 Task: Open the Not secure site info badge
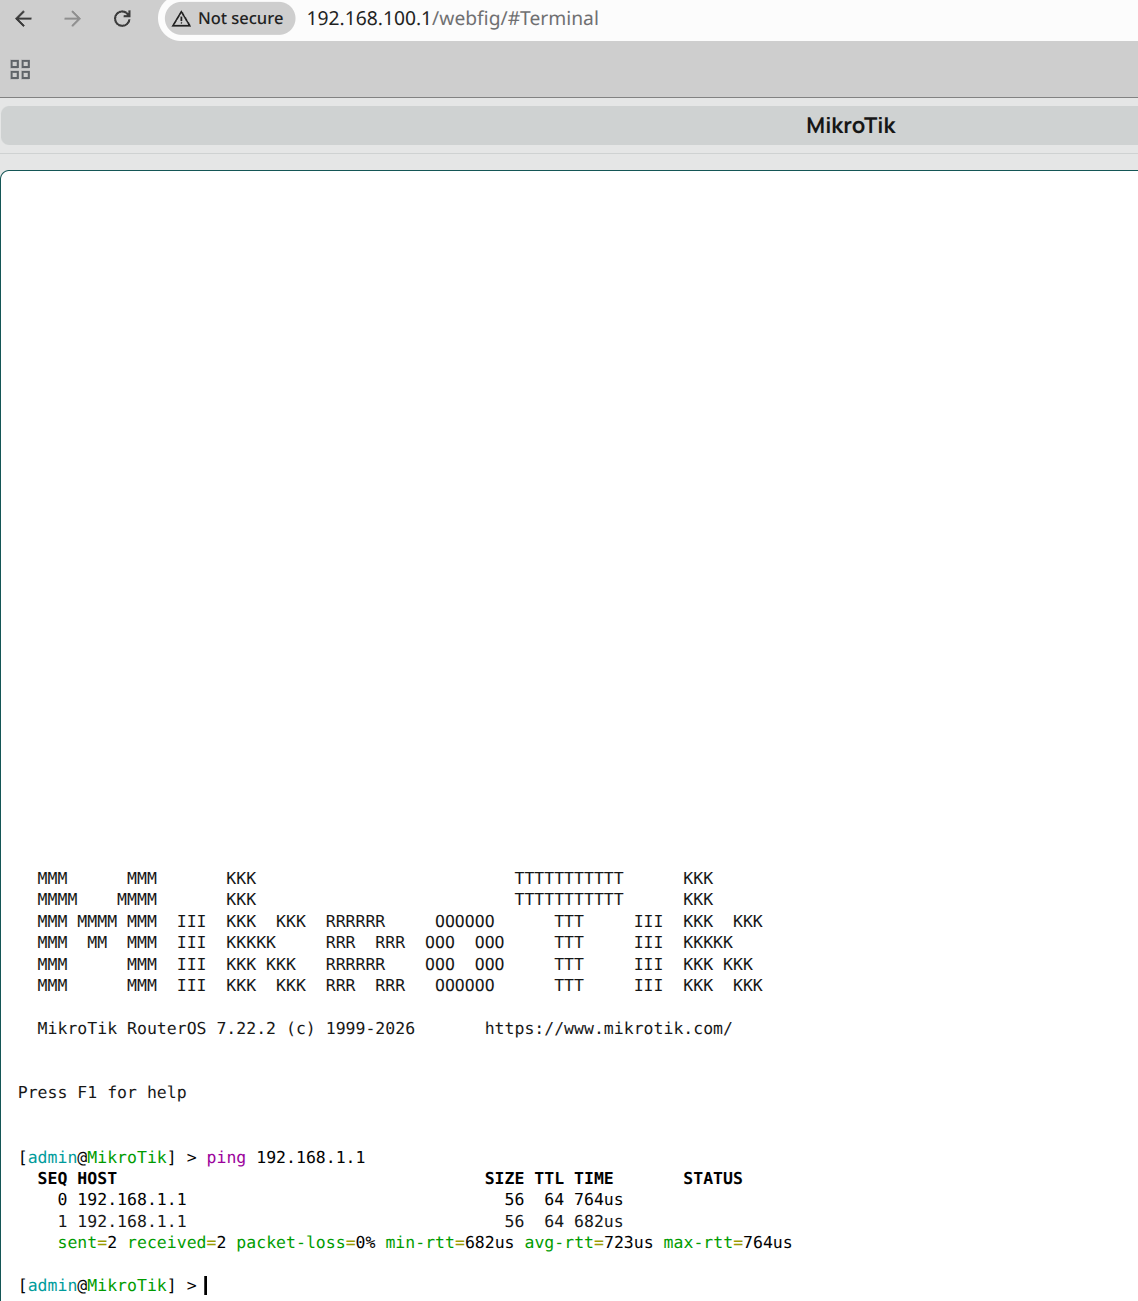tap(229, 18)
